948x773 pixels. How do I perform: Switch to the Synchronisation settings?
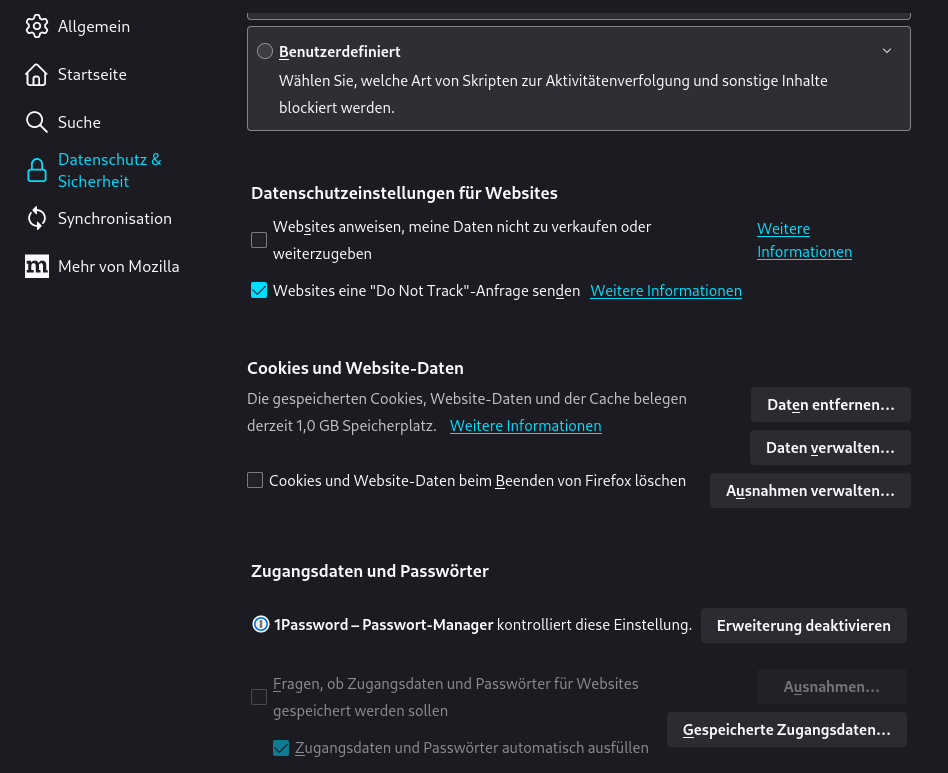(114, 218)
